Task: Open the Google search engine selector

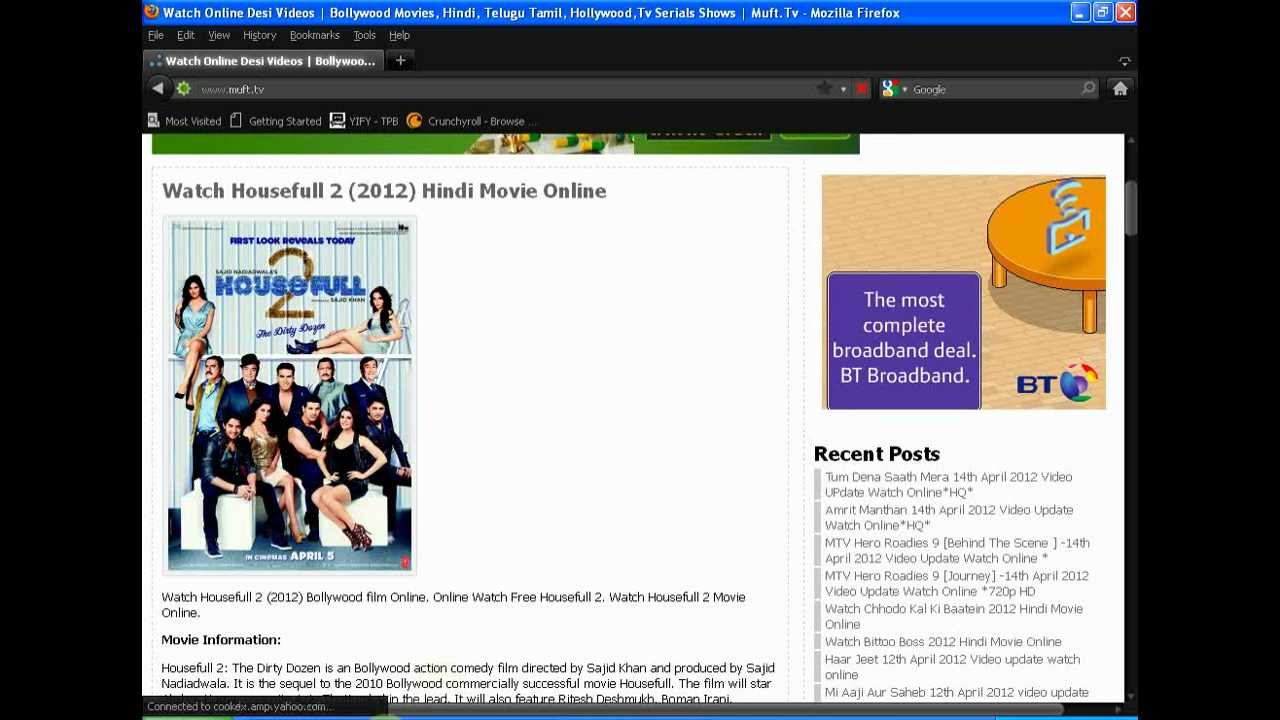Action: tap(894, 89)
